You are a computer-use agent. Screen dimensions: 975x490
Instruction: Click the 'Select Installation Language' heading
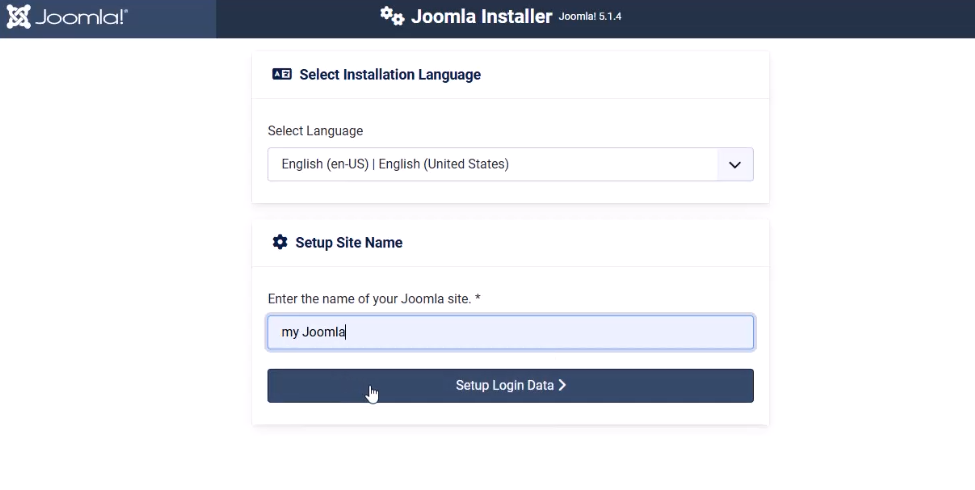(390, 75)
